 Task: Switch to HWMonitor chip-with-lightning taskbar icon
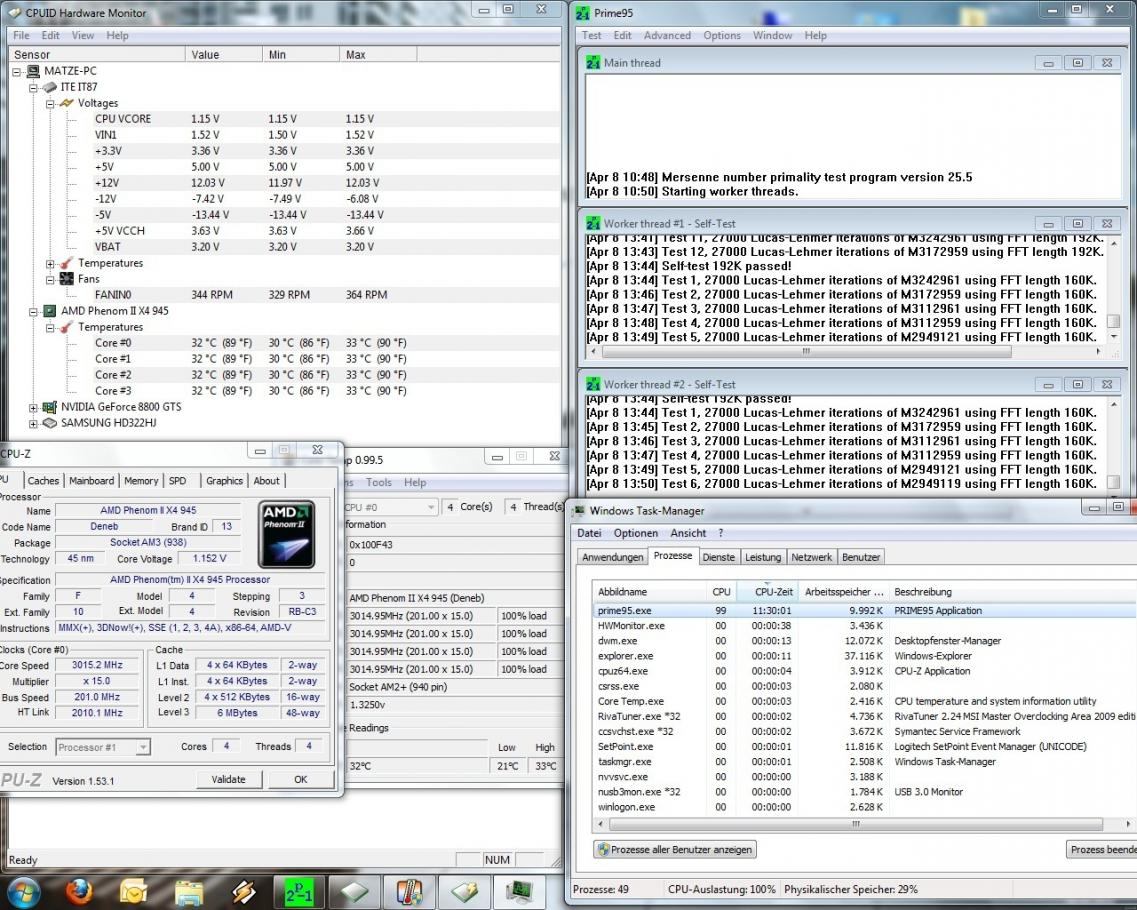pos(465,892)
